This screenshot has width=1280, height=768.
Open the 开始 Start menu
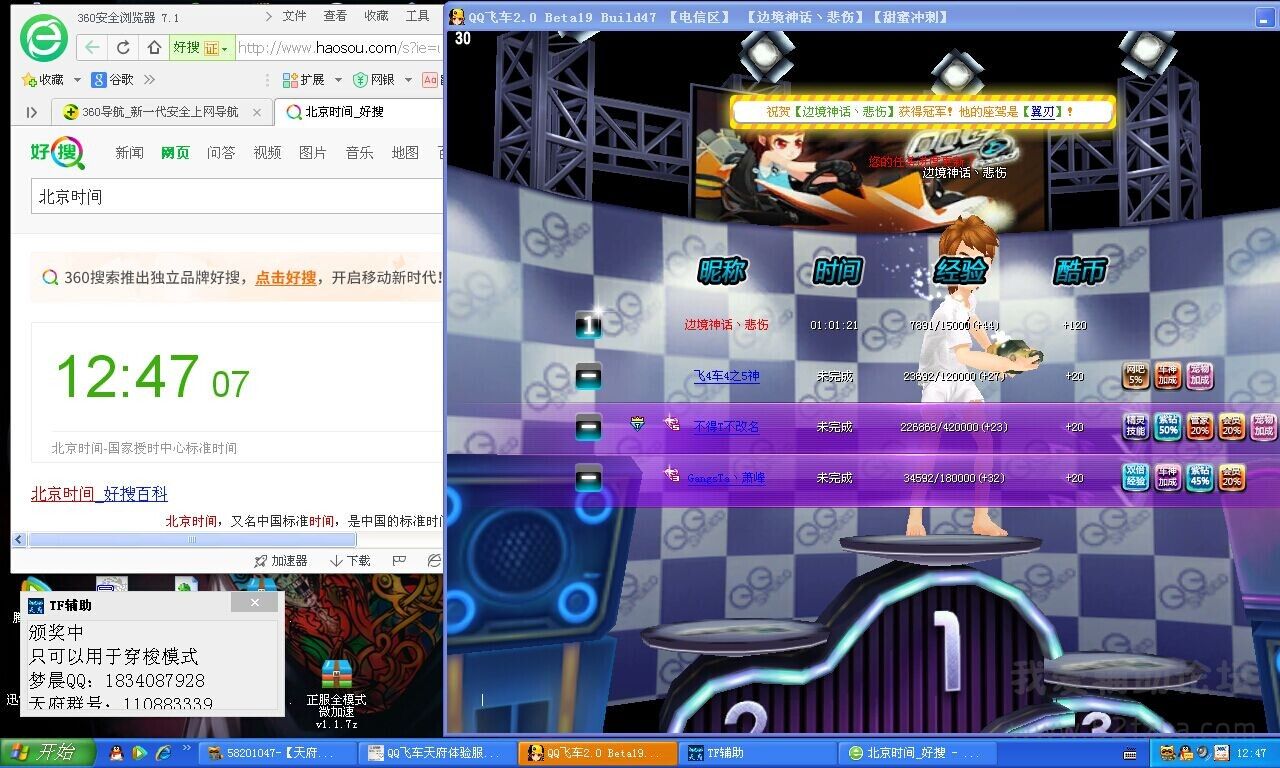point(48,753)
